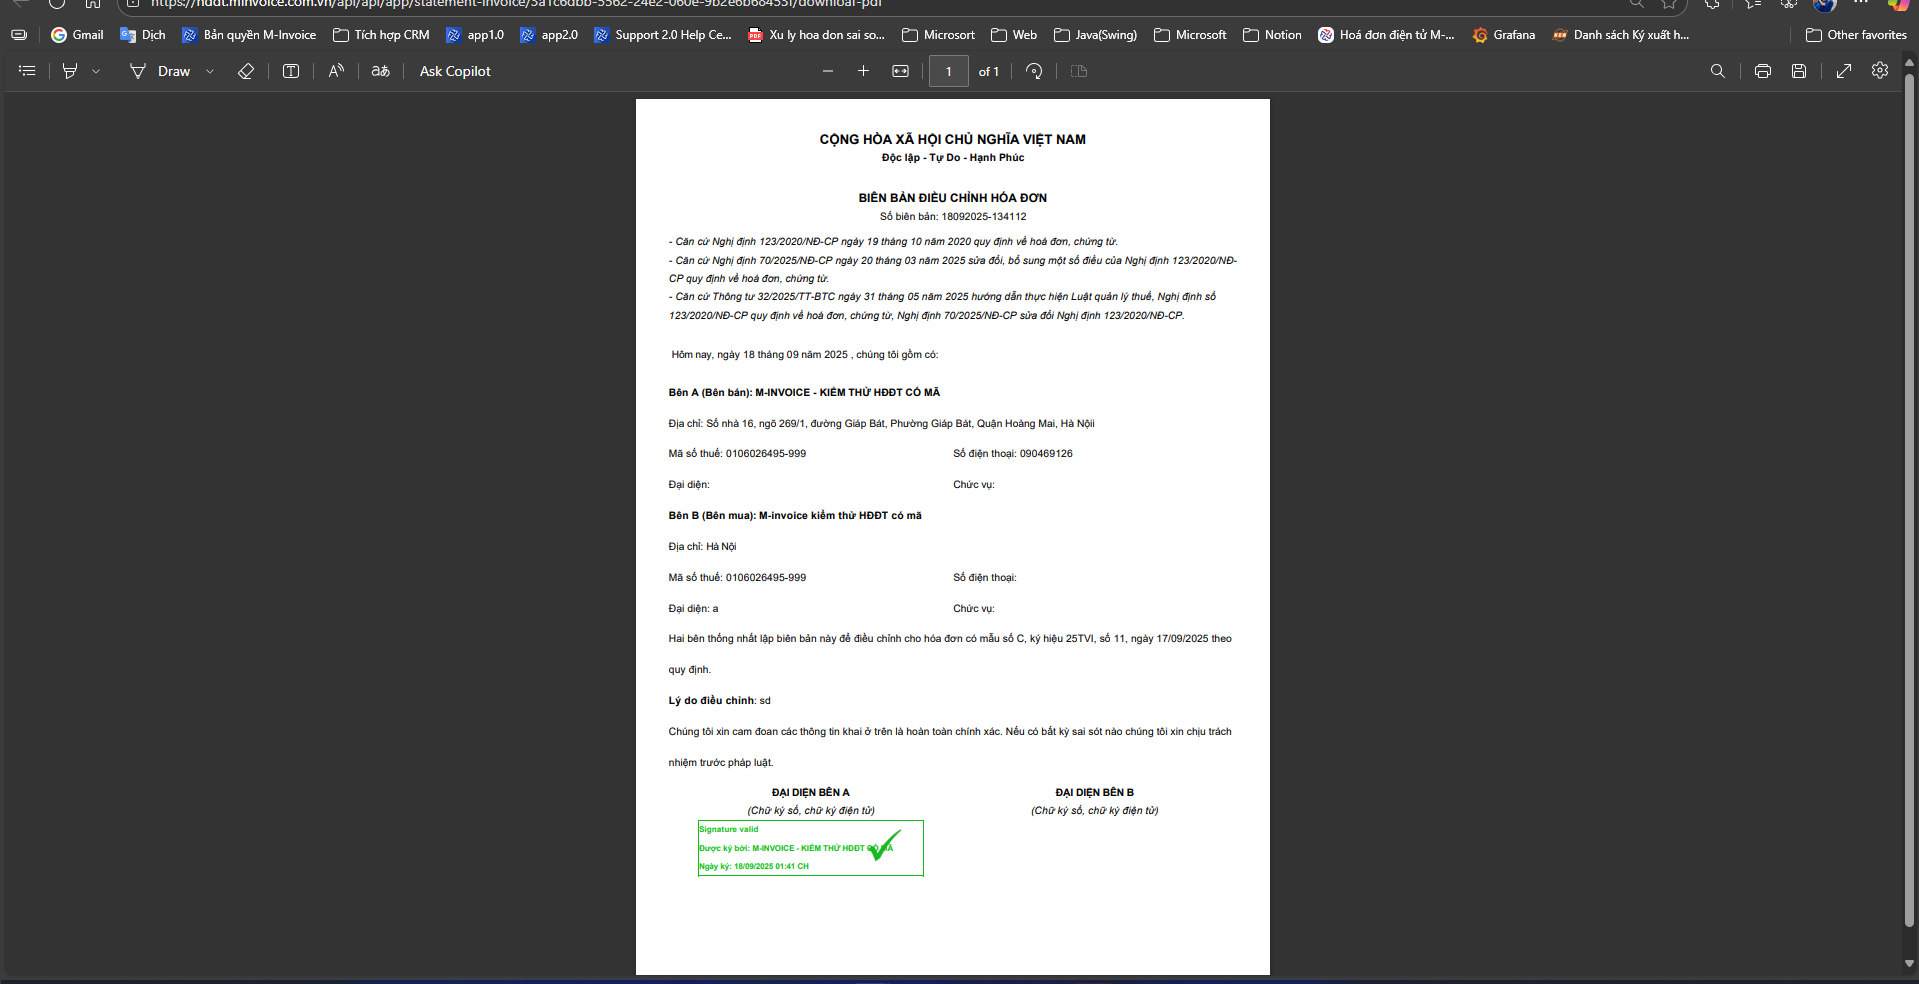Click the Add text tool icon
The width and height of the screenshot is (1919, 984).
(x=291, y=71)
